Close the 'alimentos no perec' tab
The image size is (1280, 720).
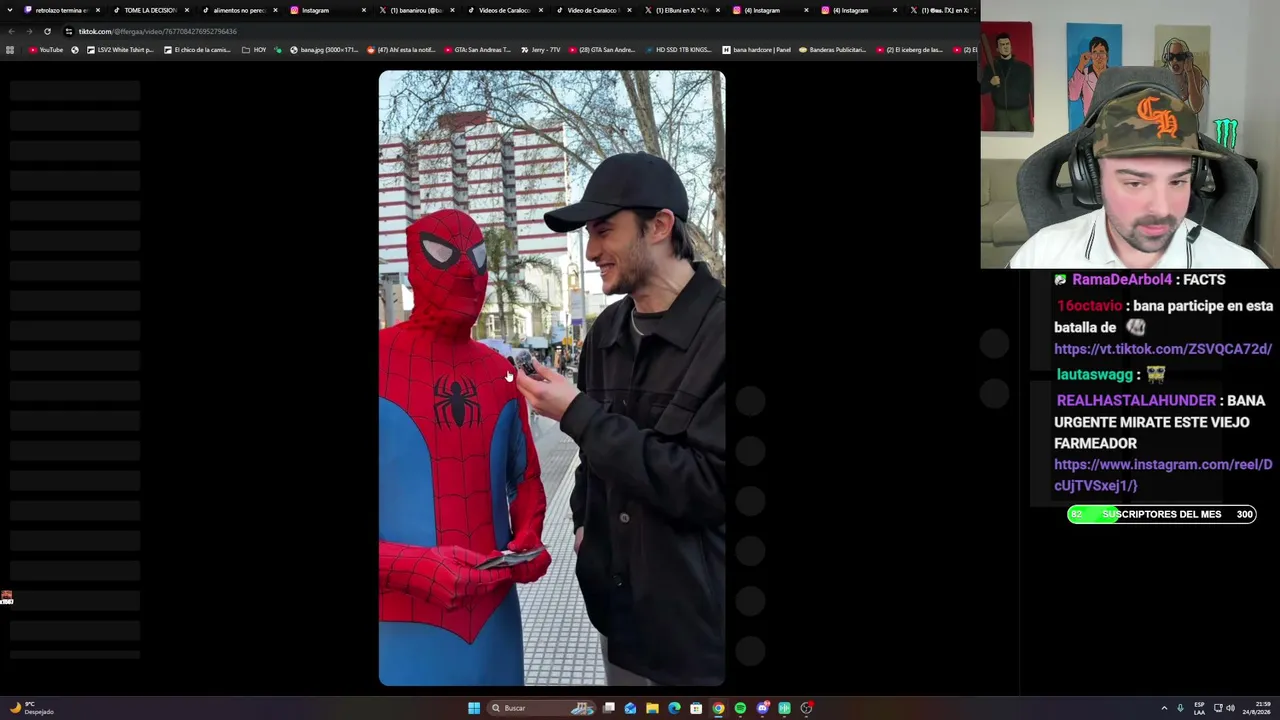click(275, 10)
